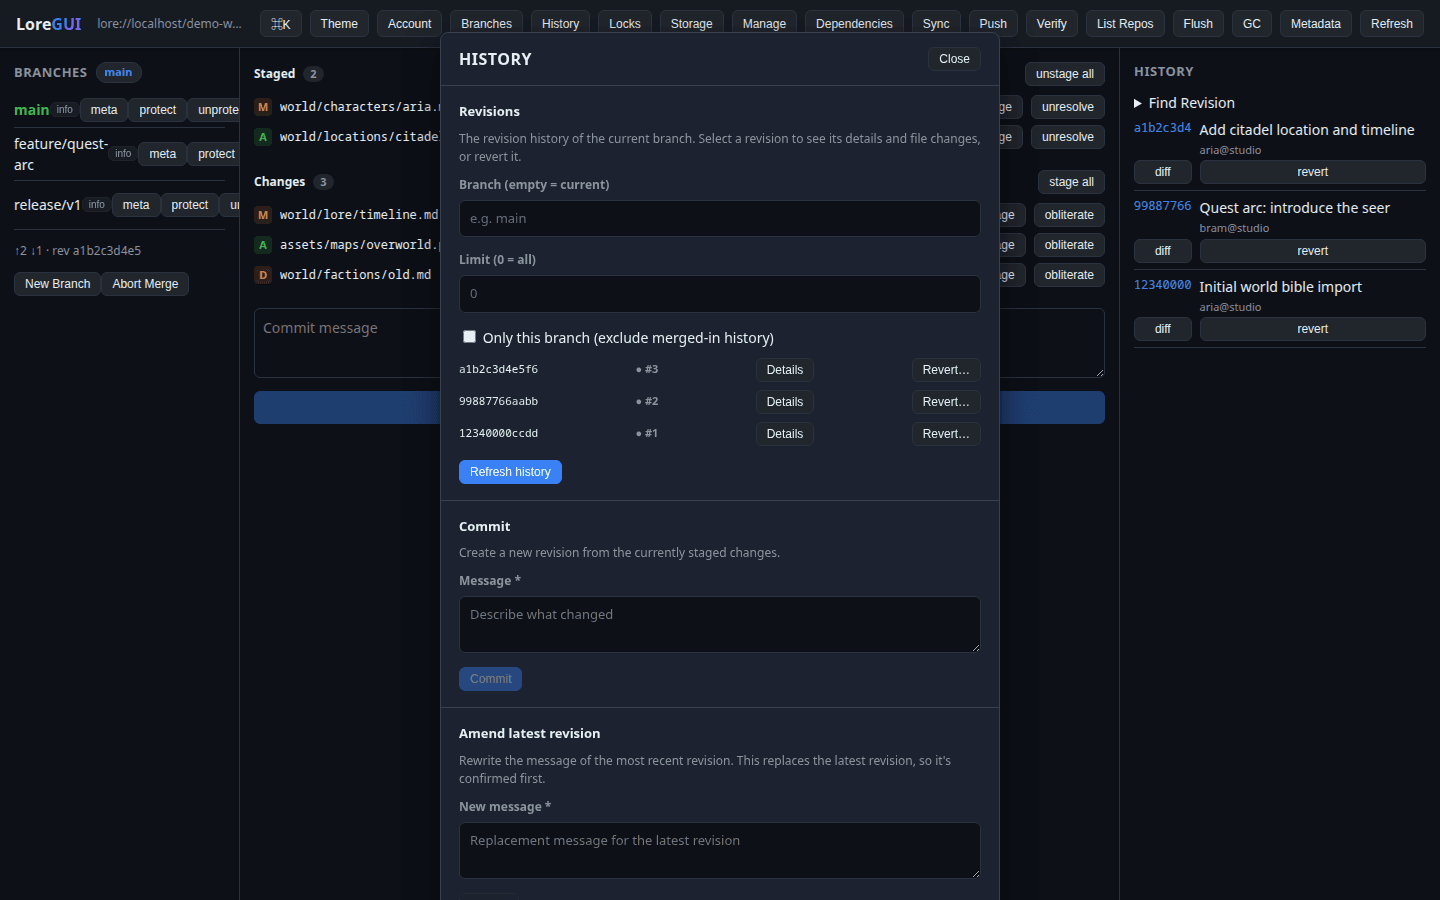Open the Locks toolbar item
The image size is (1440, 900).
(x=625, y=24)
